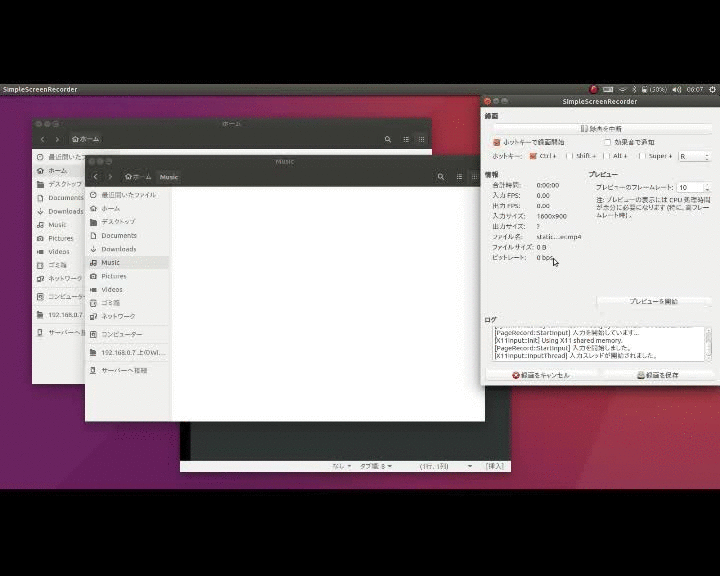Open the Bluetooth indicator in top panel
The width and height of the screenshot is (720, 576).
[634, 90]
